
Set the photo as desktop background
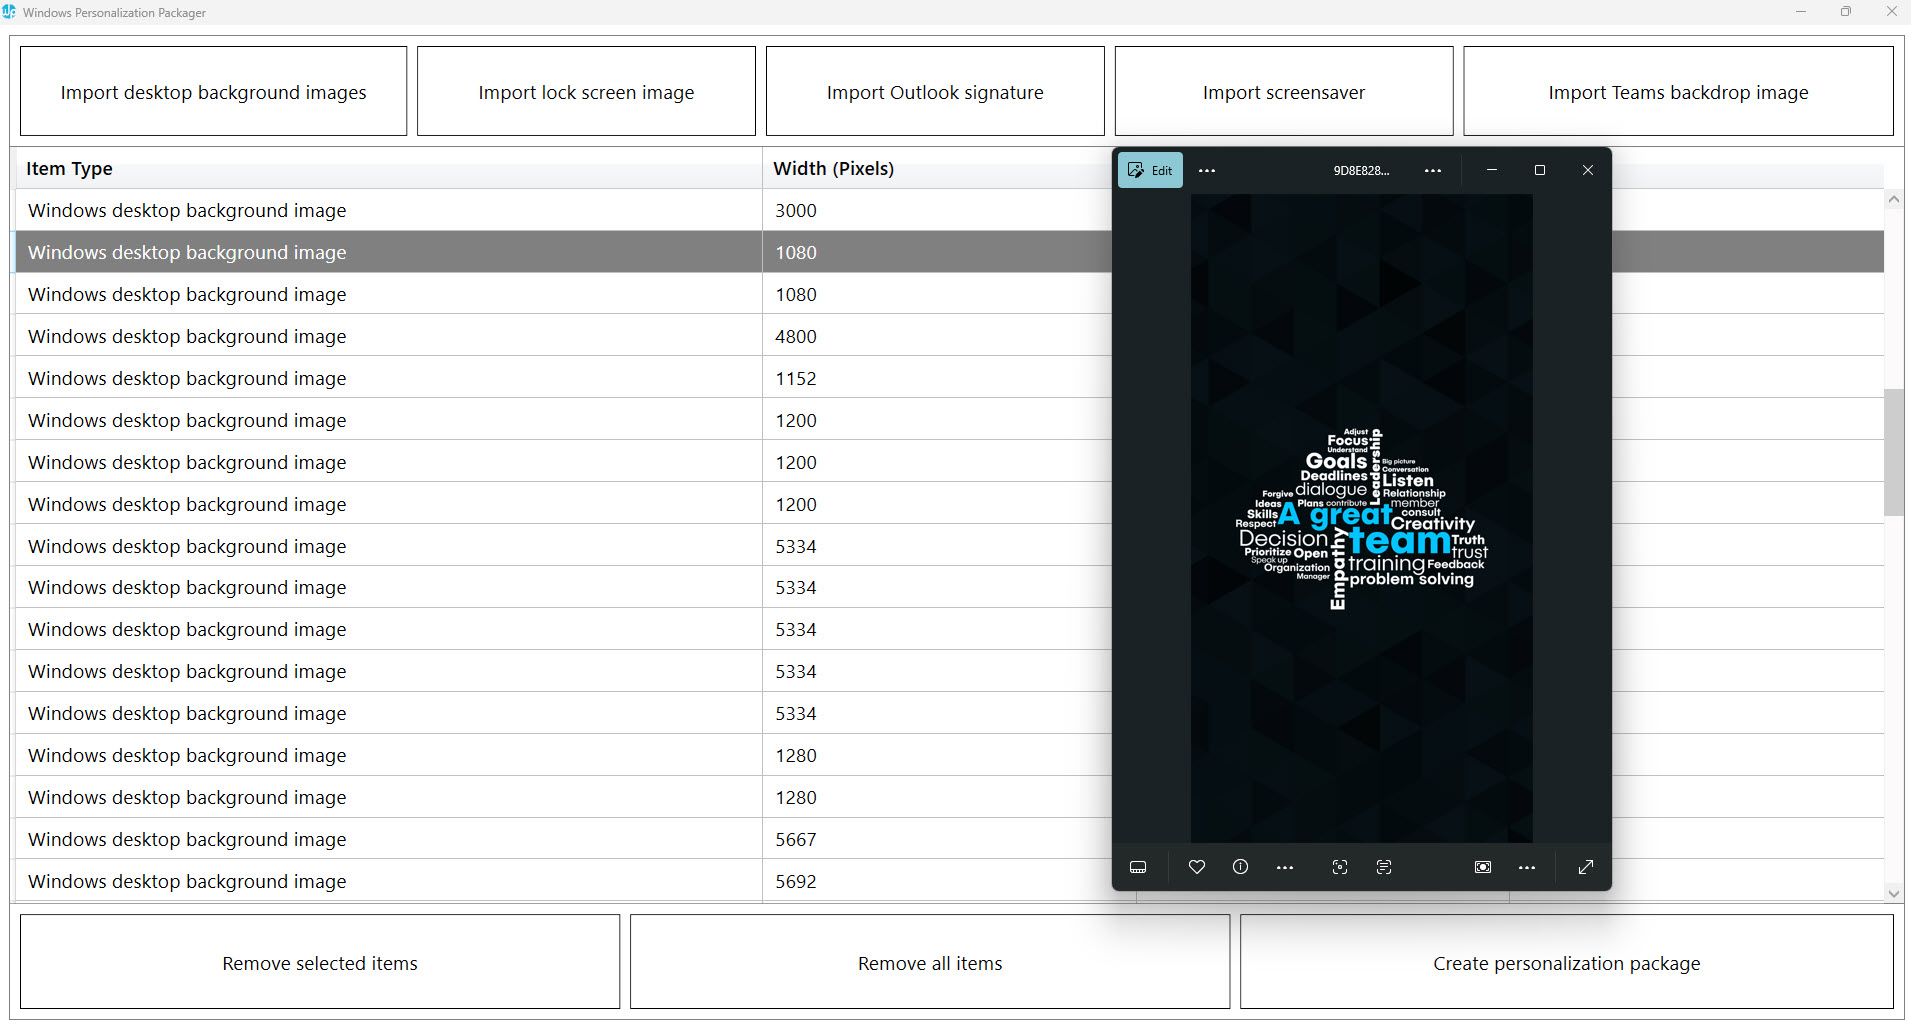tap(1483, 867)
